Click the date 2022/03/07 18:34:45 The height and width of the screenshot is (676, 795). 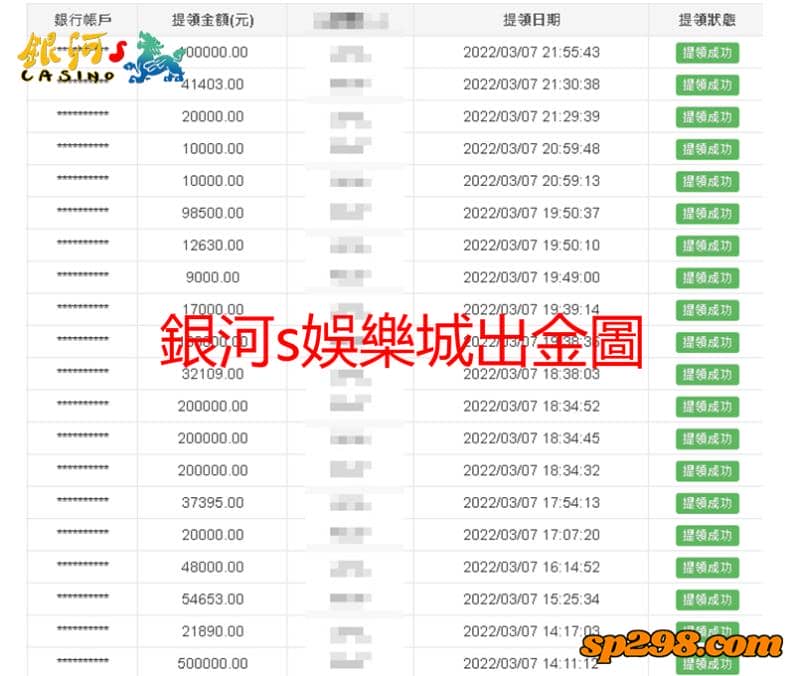tap(531, 439)
